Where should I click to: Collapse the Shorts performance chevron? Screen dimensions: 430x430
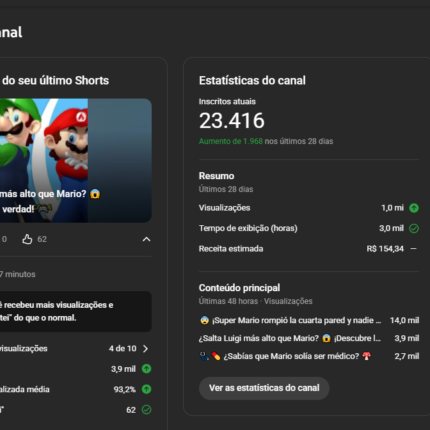(x=146, y=239)
